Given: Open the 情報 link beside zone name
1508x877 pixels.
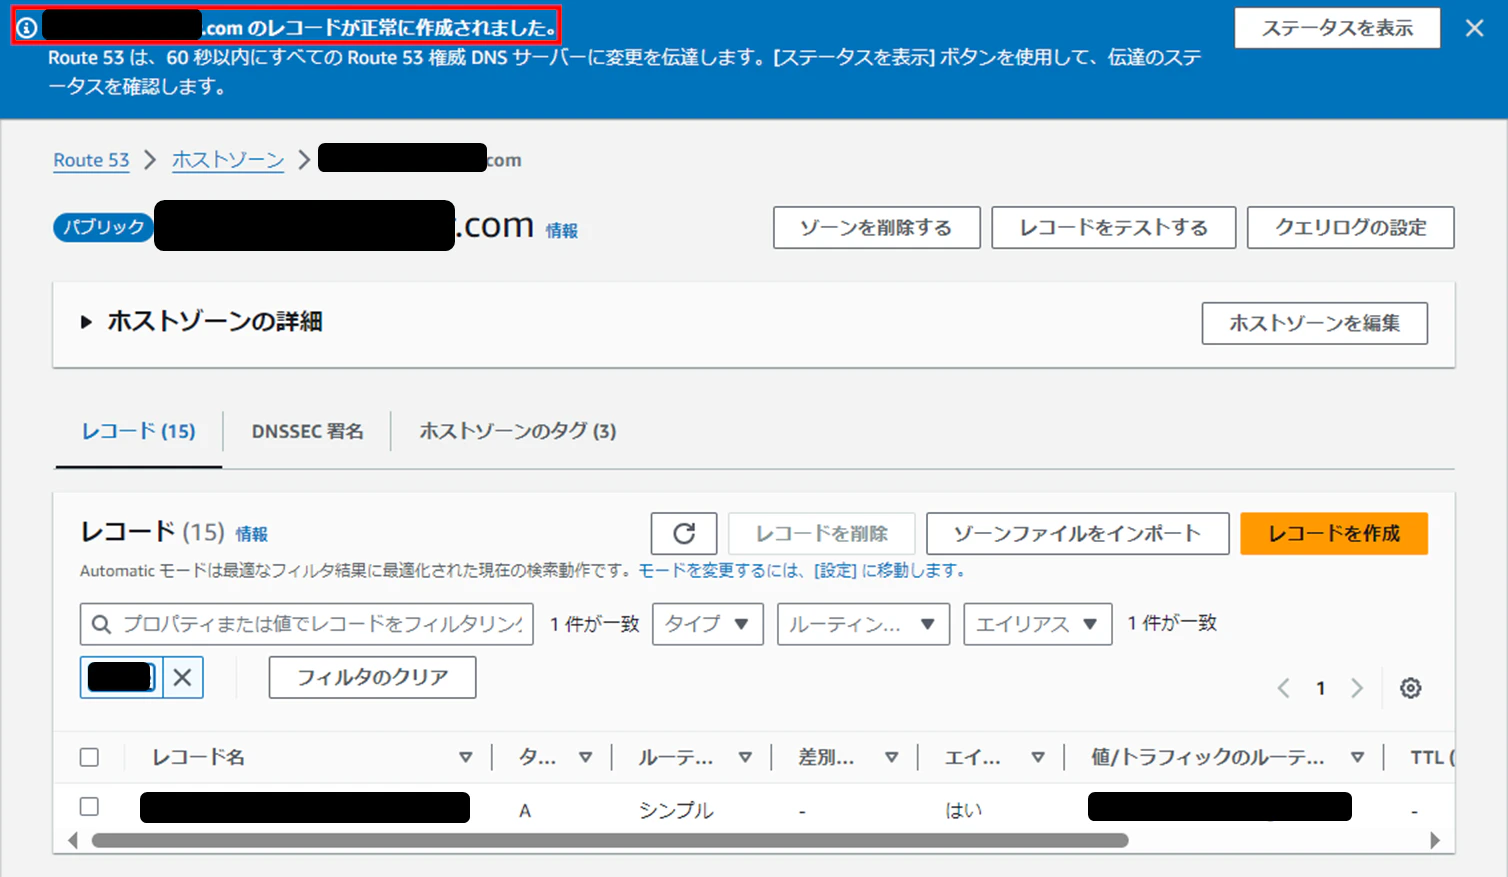Looking at the screenshot, I should tap(562, 231).
